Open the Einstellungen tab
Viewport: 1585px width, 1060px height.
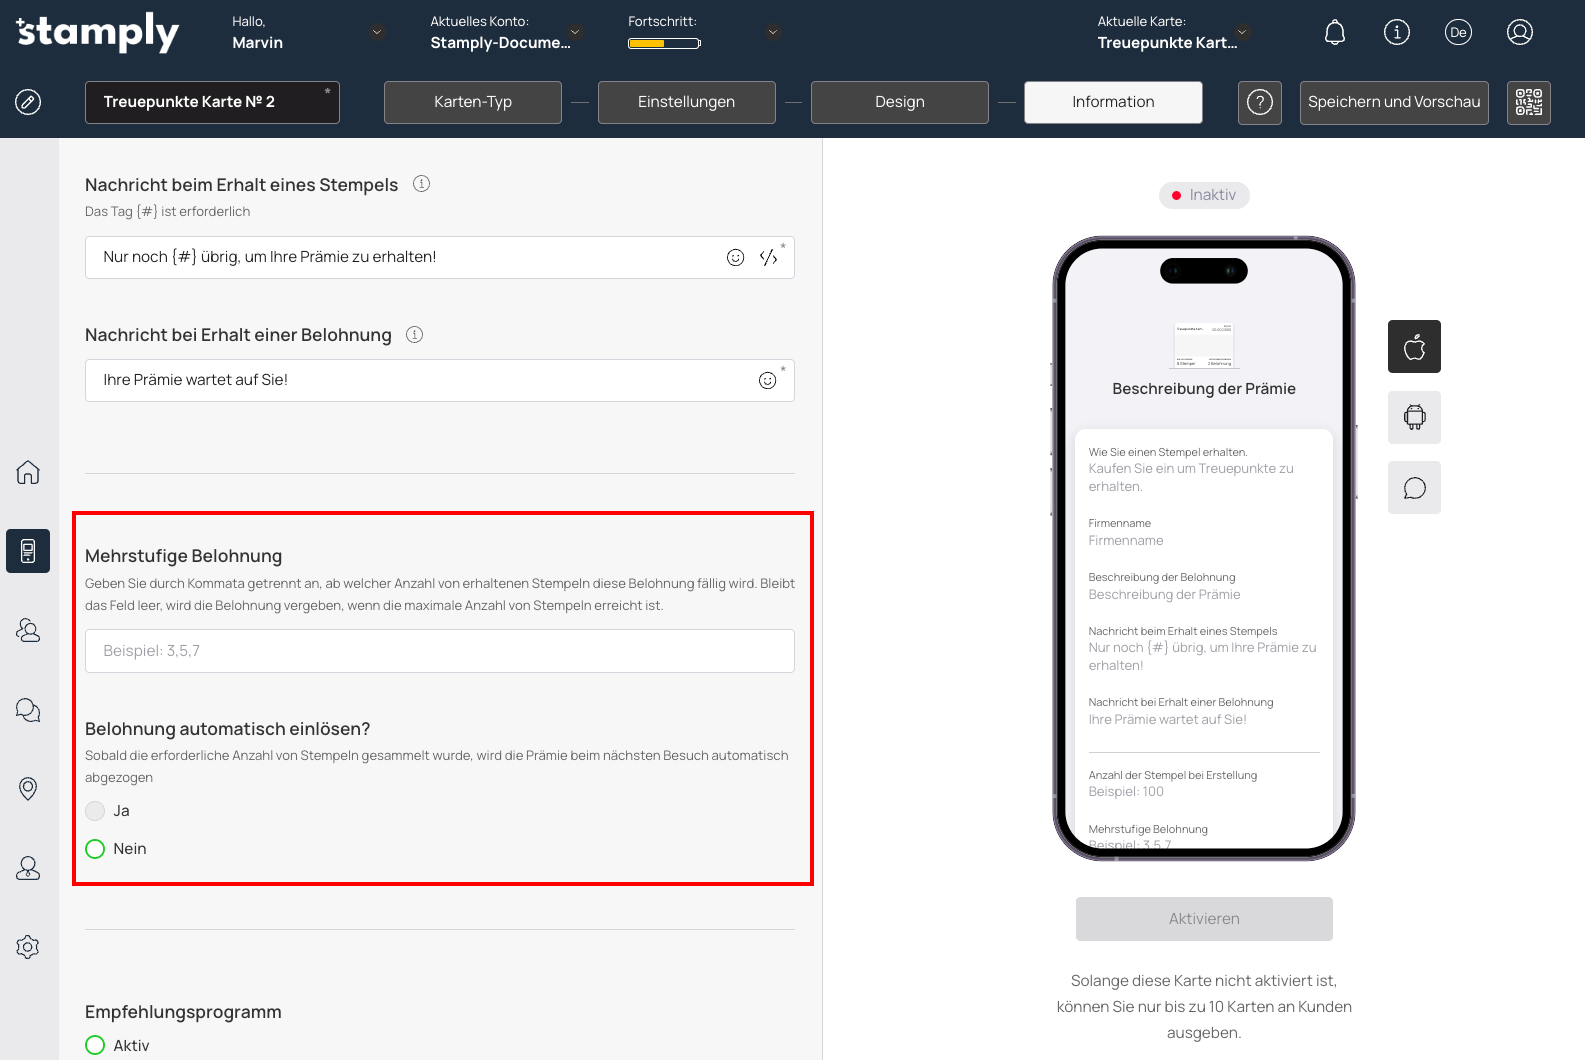[x=686, y=102]
